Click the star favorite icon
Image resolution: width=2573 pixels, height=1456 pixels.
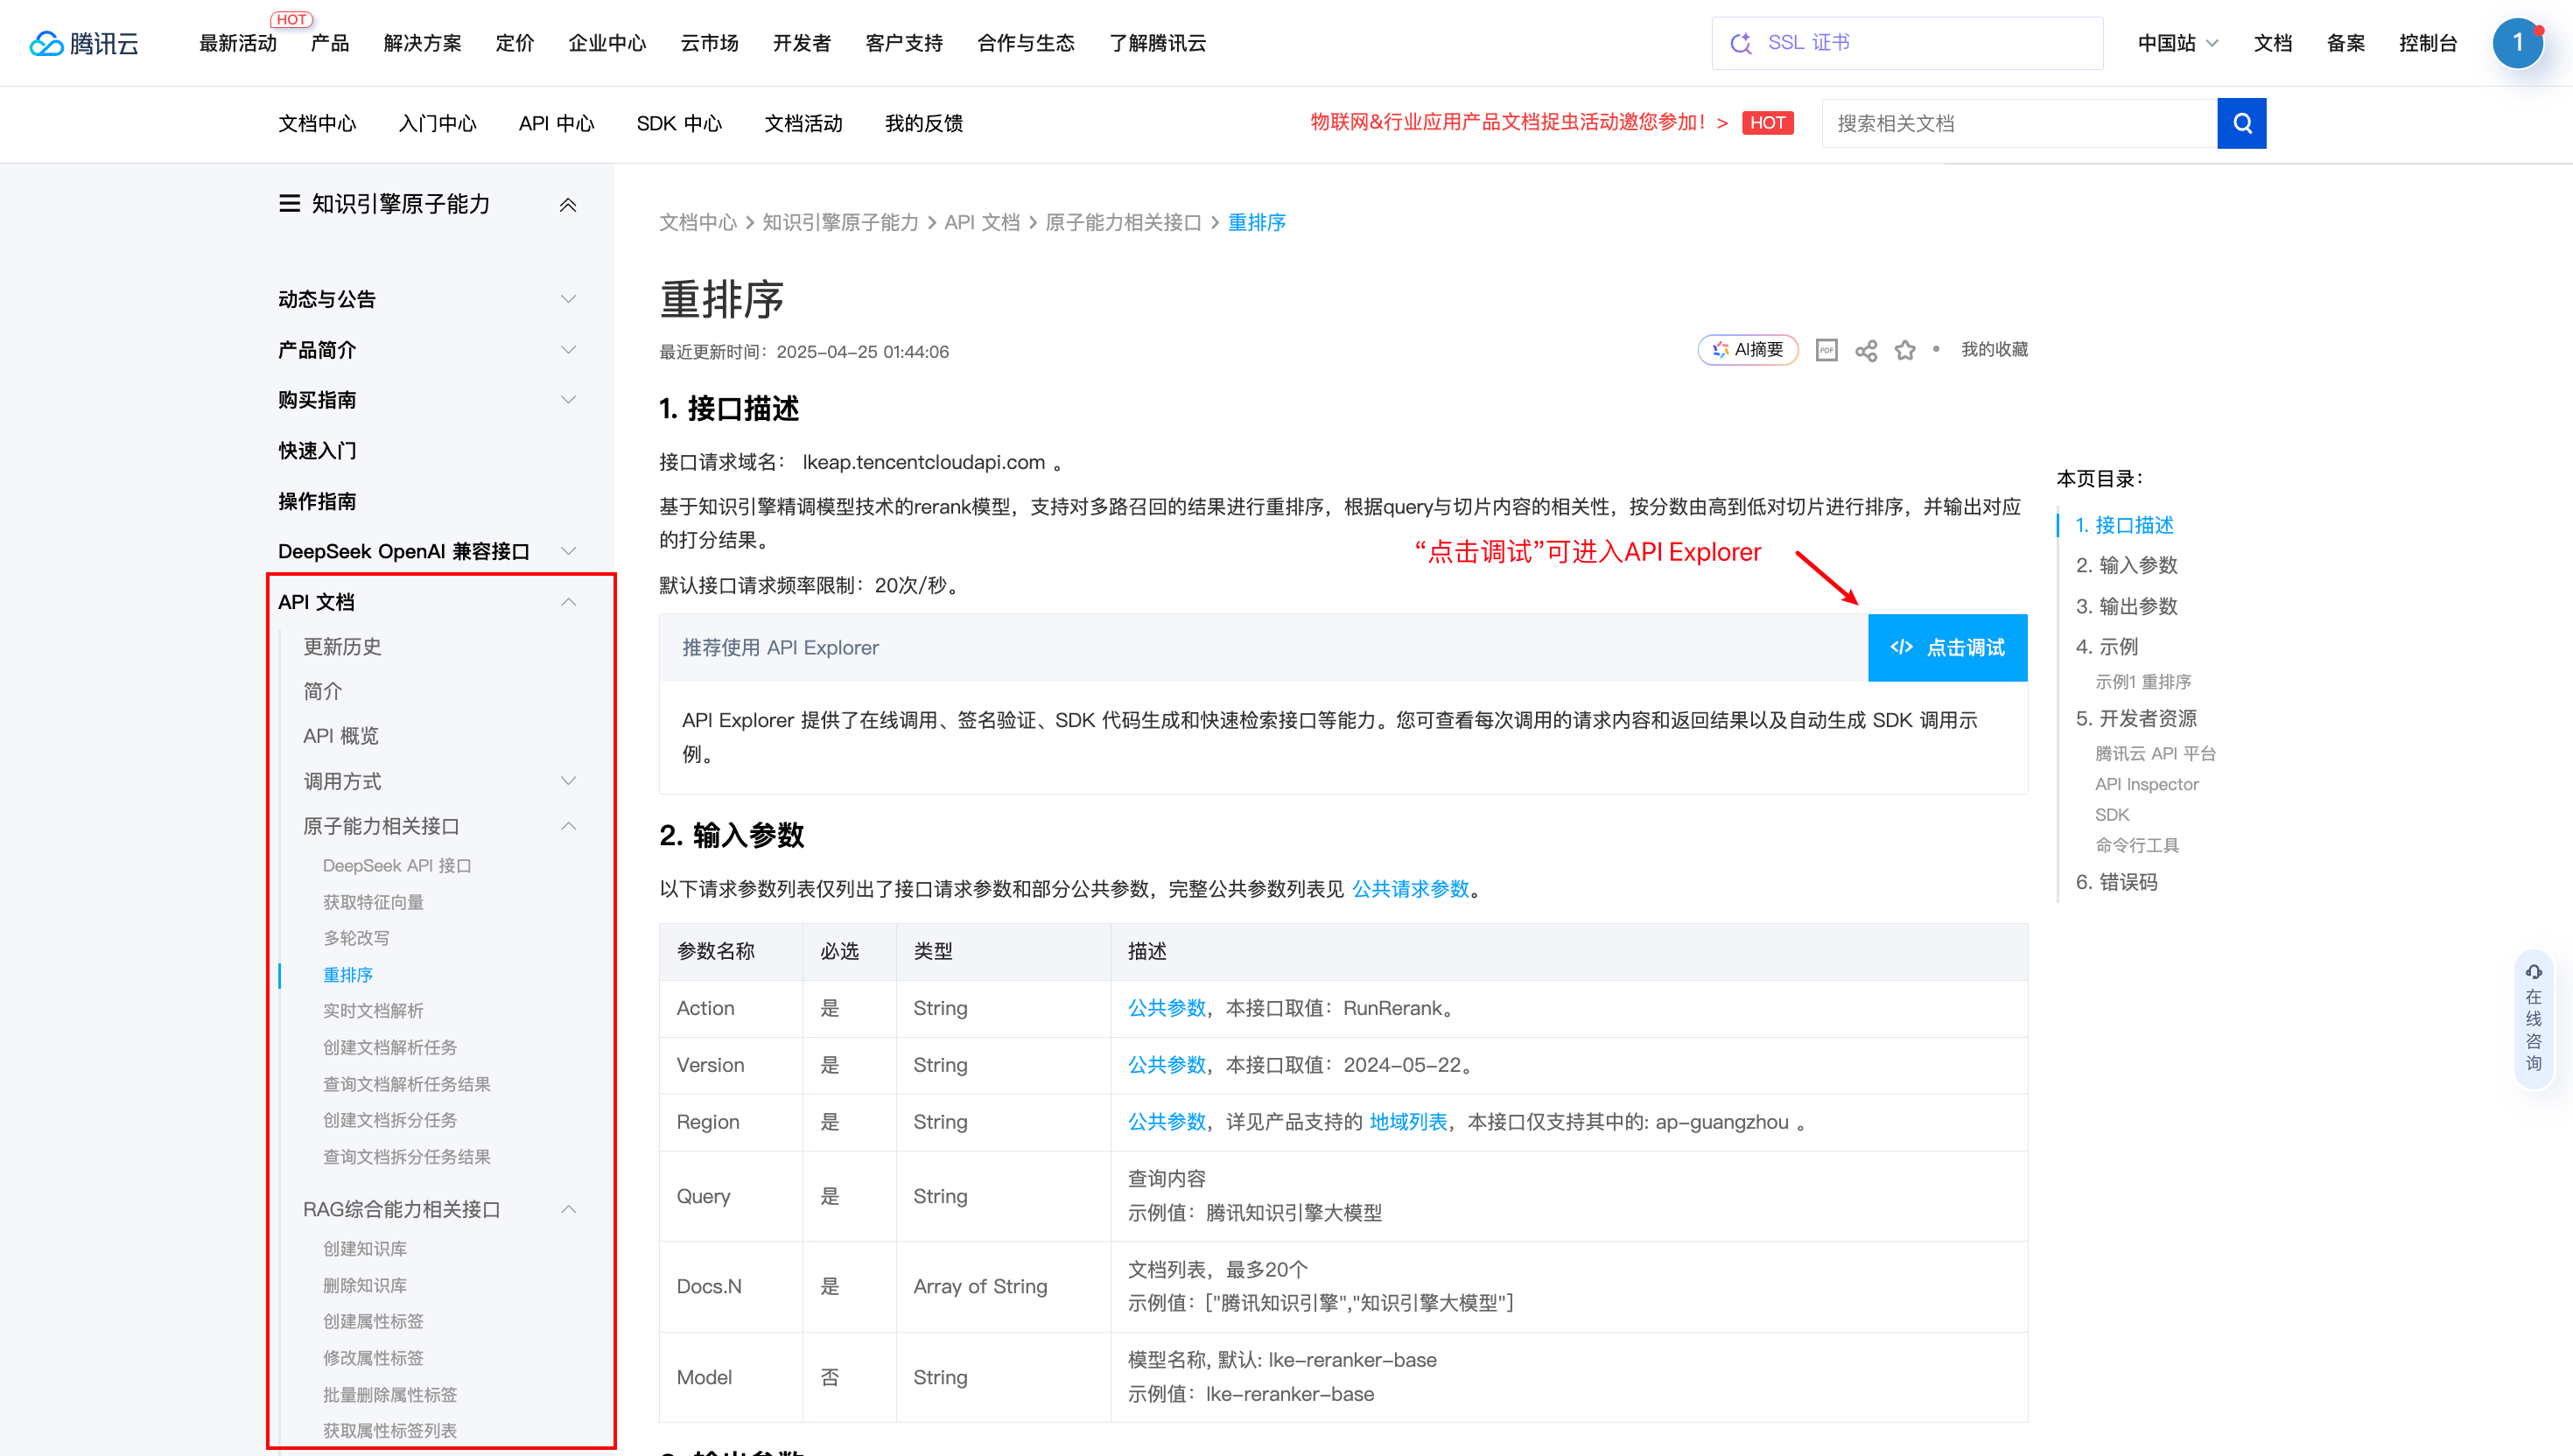point(1904,350)
